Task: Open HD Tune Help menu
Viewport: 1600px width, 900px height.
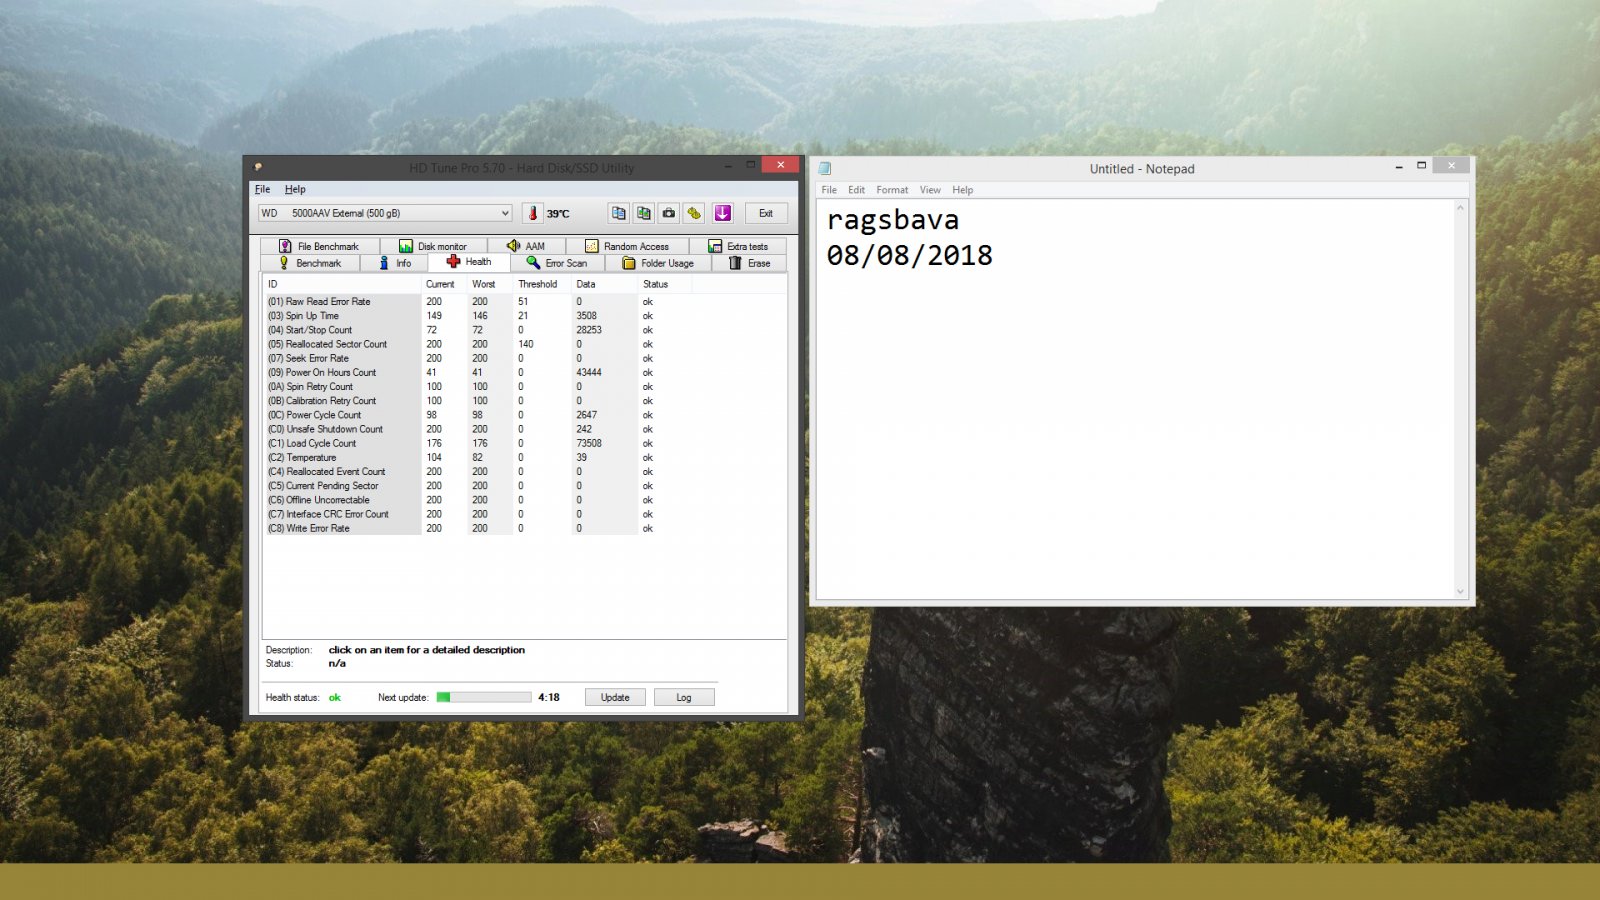Action: pos(295,189)
